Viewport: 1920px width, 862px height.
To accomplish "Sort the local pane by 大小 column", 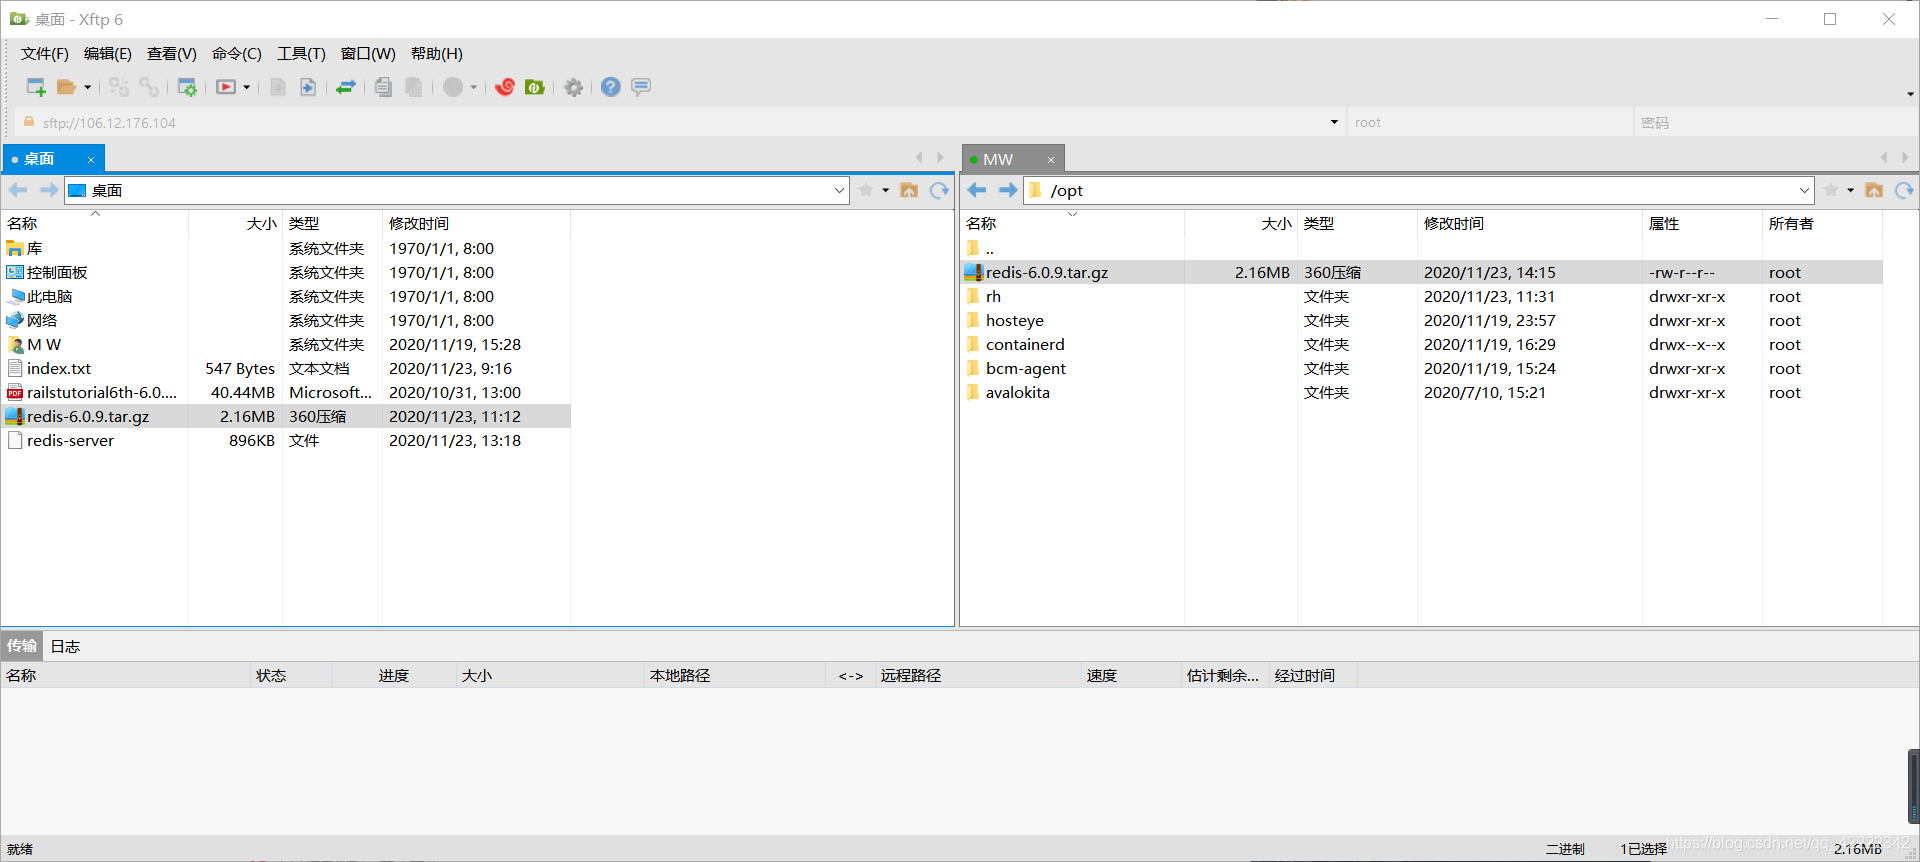I will [235, 224].
